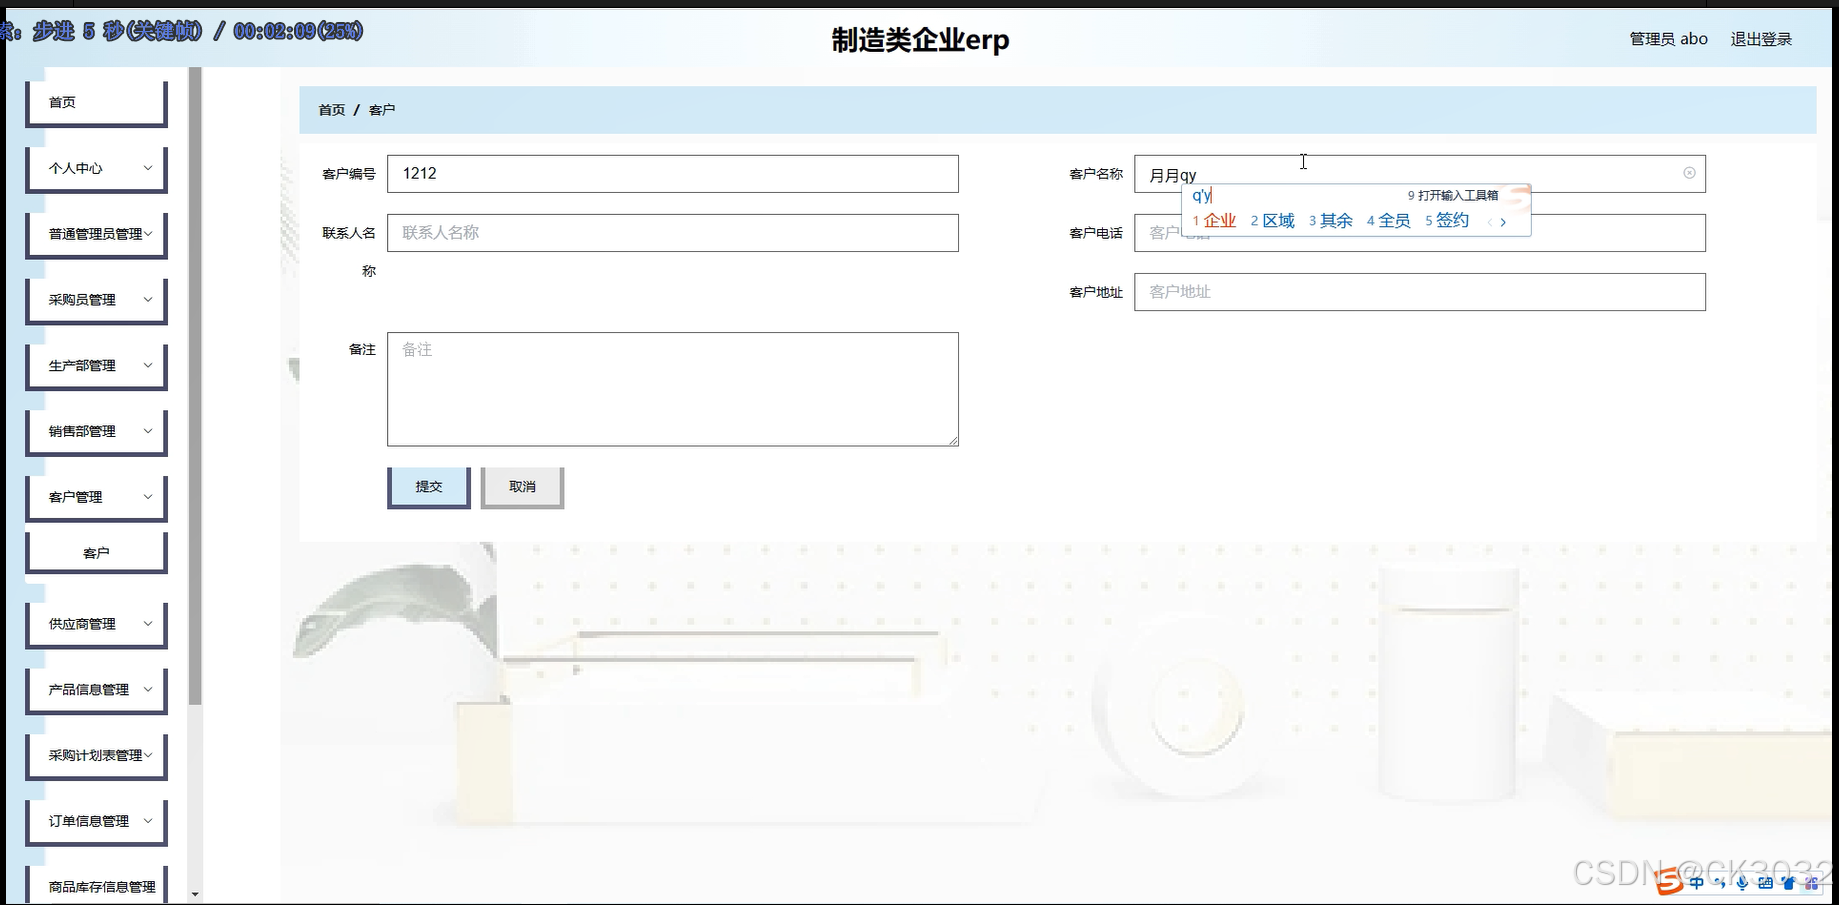Viewport: 1839px width, 905px height.
Task: Select candidate 企业 from the IME popup
Action: click(x=1222, y=220)
